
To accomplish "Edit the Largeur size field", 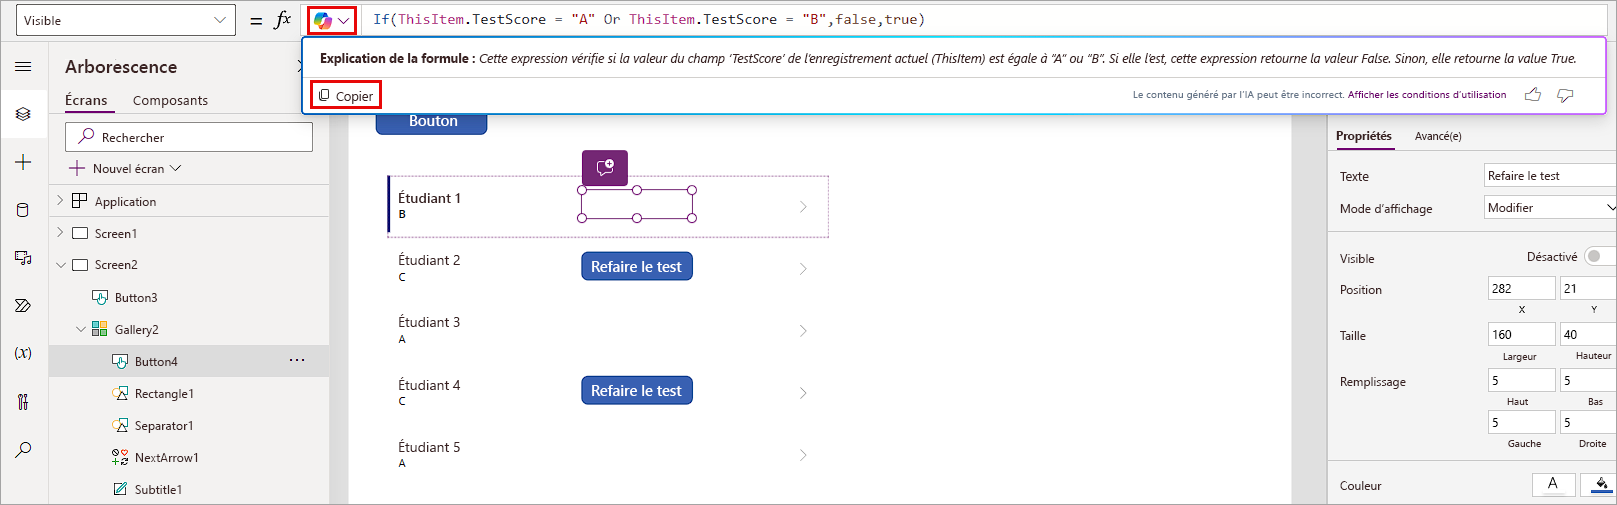I will 1521,335.
